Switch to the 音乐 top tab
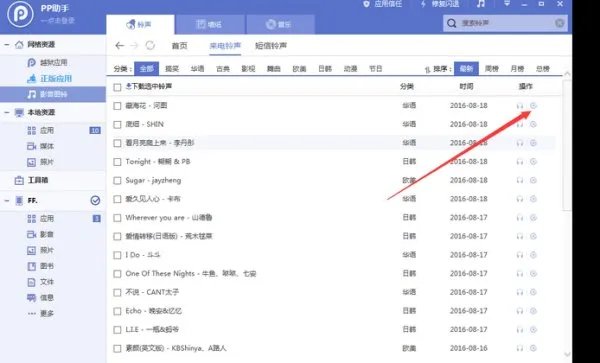 [x=280, y=24]
